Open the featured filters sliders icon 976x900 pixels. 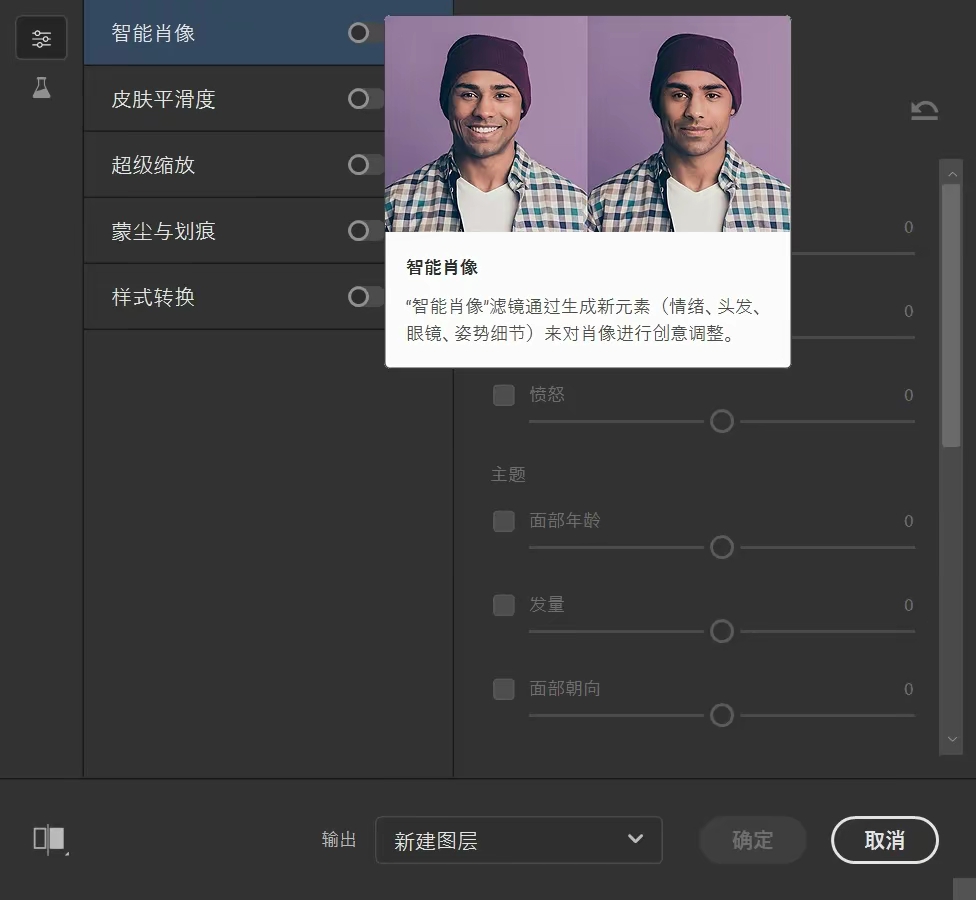pyautogui.click(x=41, y=38)
